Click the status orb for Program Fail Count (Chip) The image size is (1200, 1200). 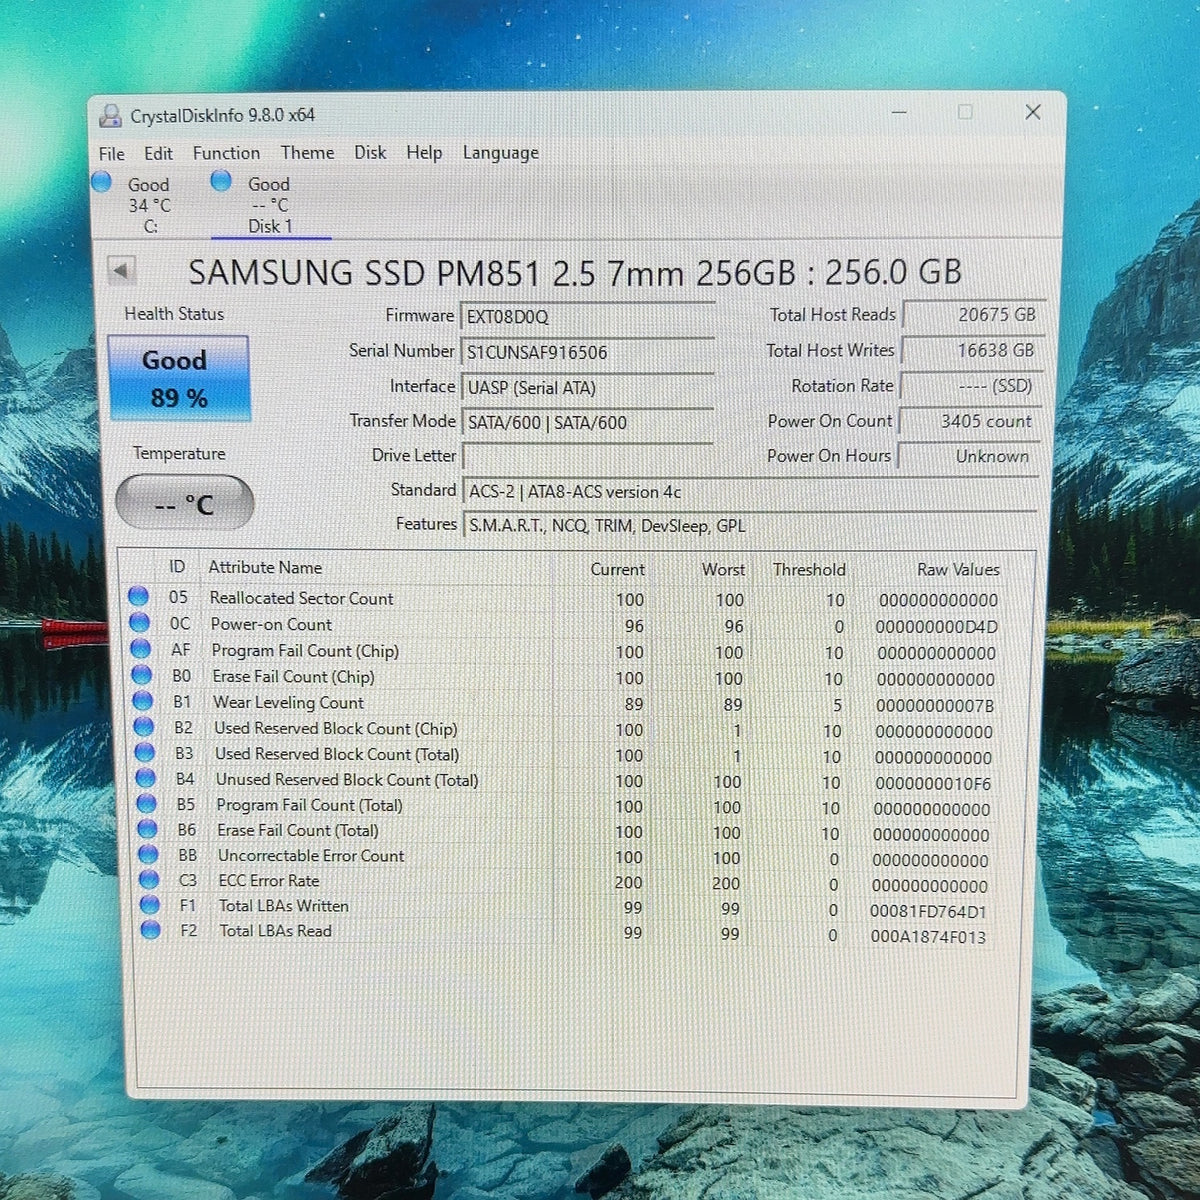141,649
